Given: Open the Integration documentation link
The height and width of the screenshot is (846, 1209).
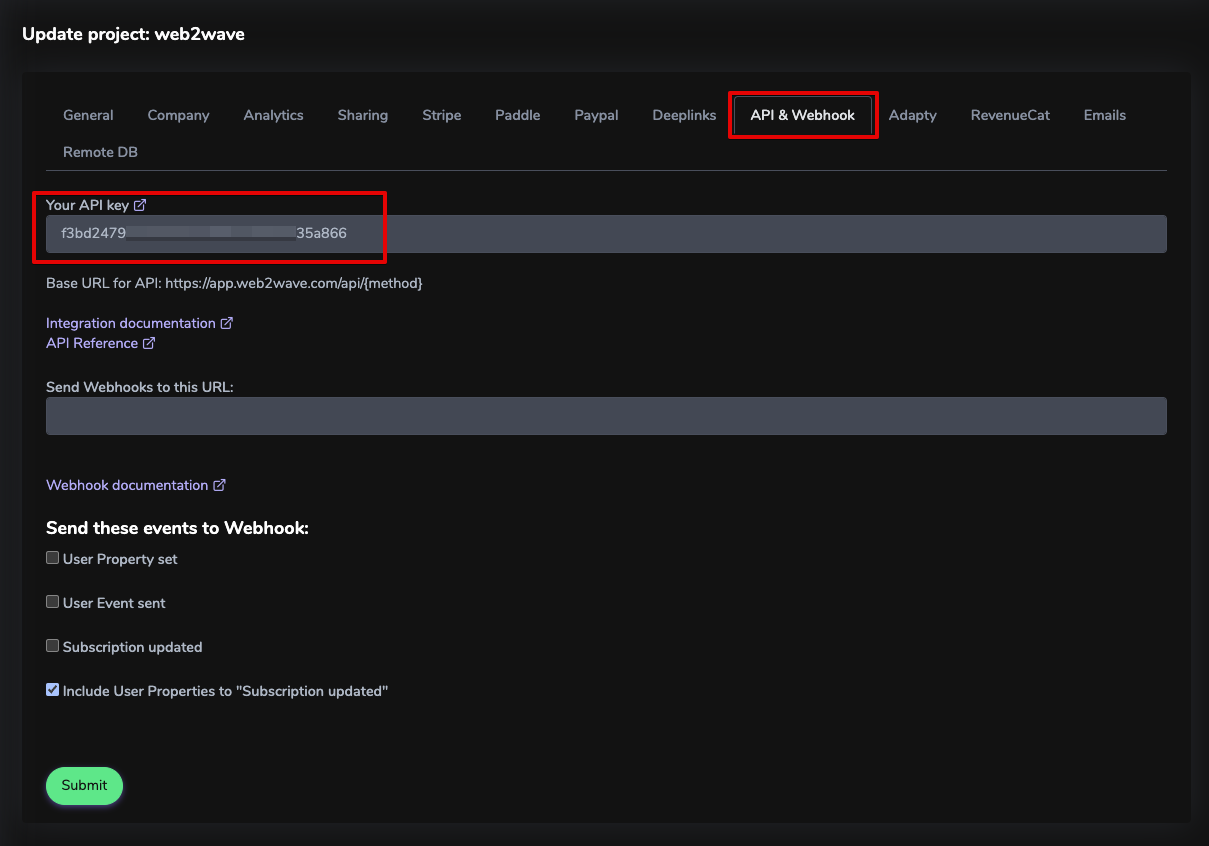Looking at the screenshot, I should (131, 323).
